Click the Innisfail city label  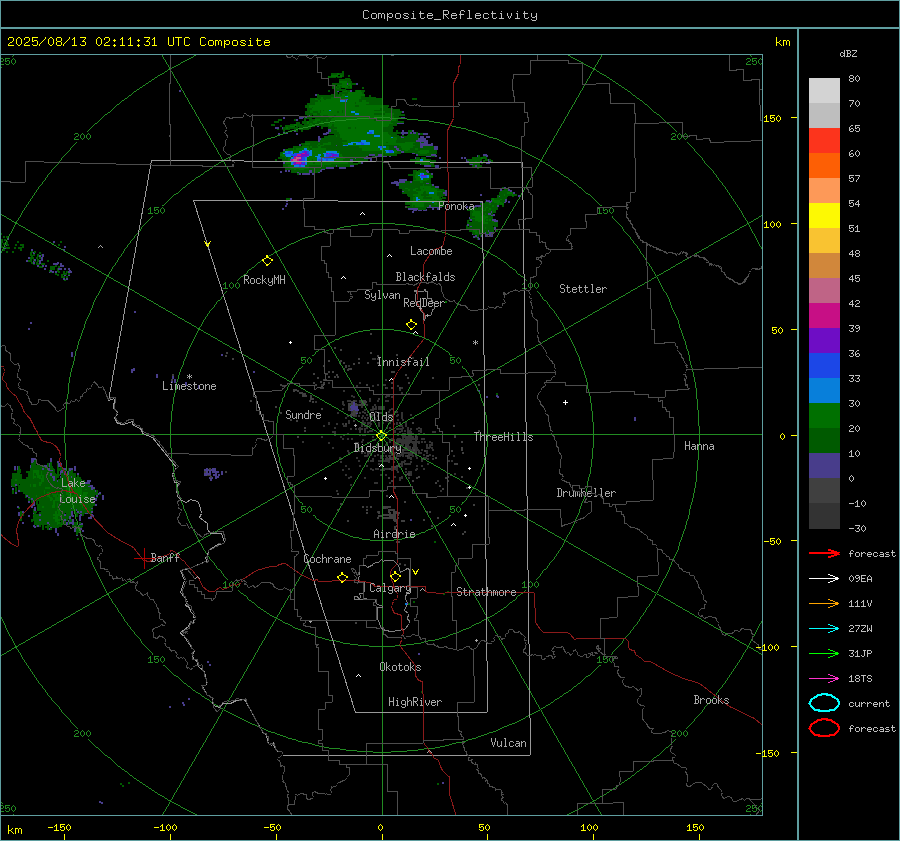pyautogui.click(x=403, y=362)
